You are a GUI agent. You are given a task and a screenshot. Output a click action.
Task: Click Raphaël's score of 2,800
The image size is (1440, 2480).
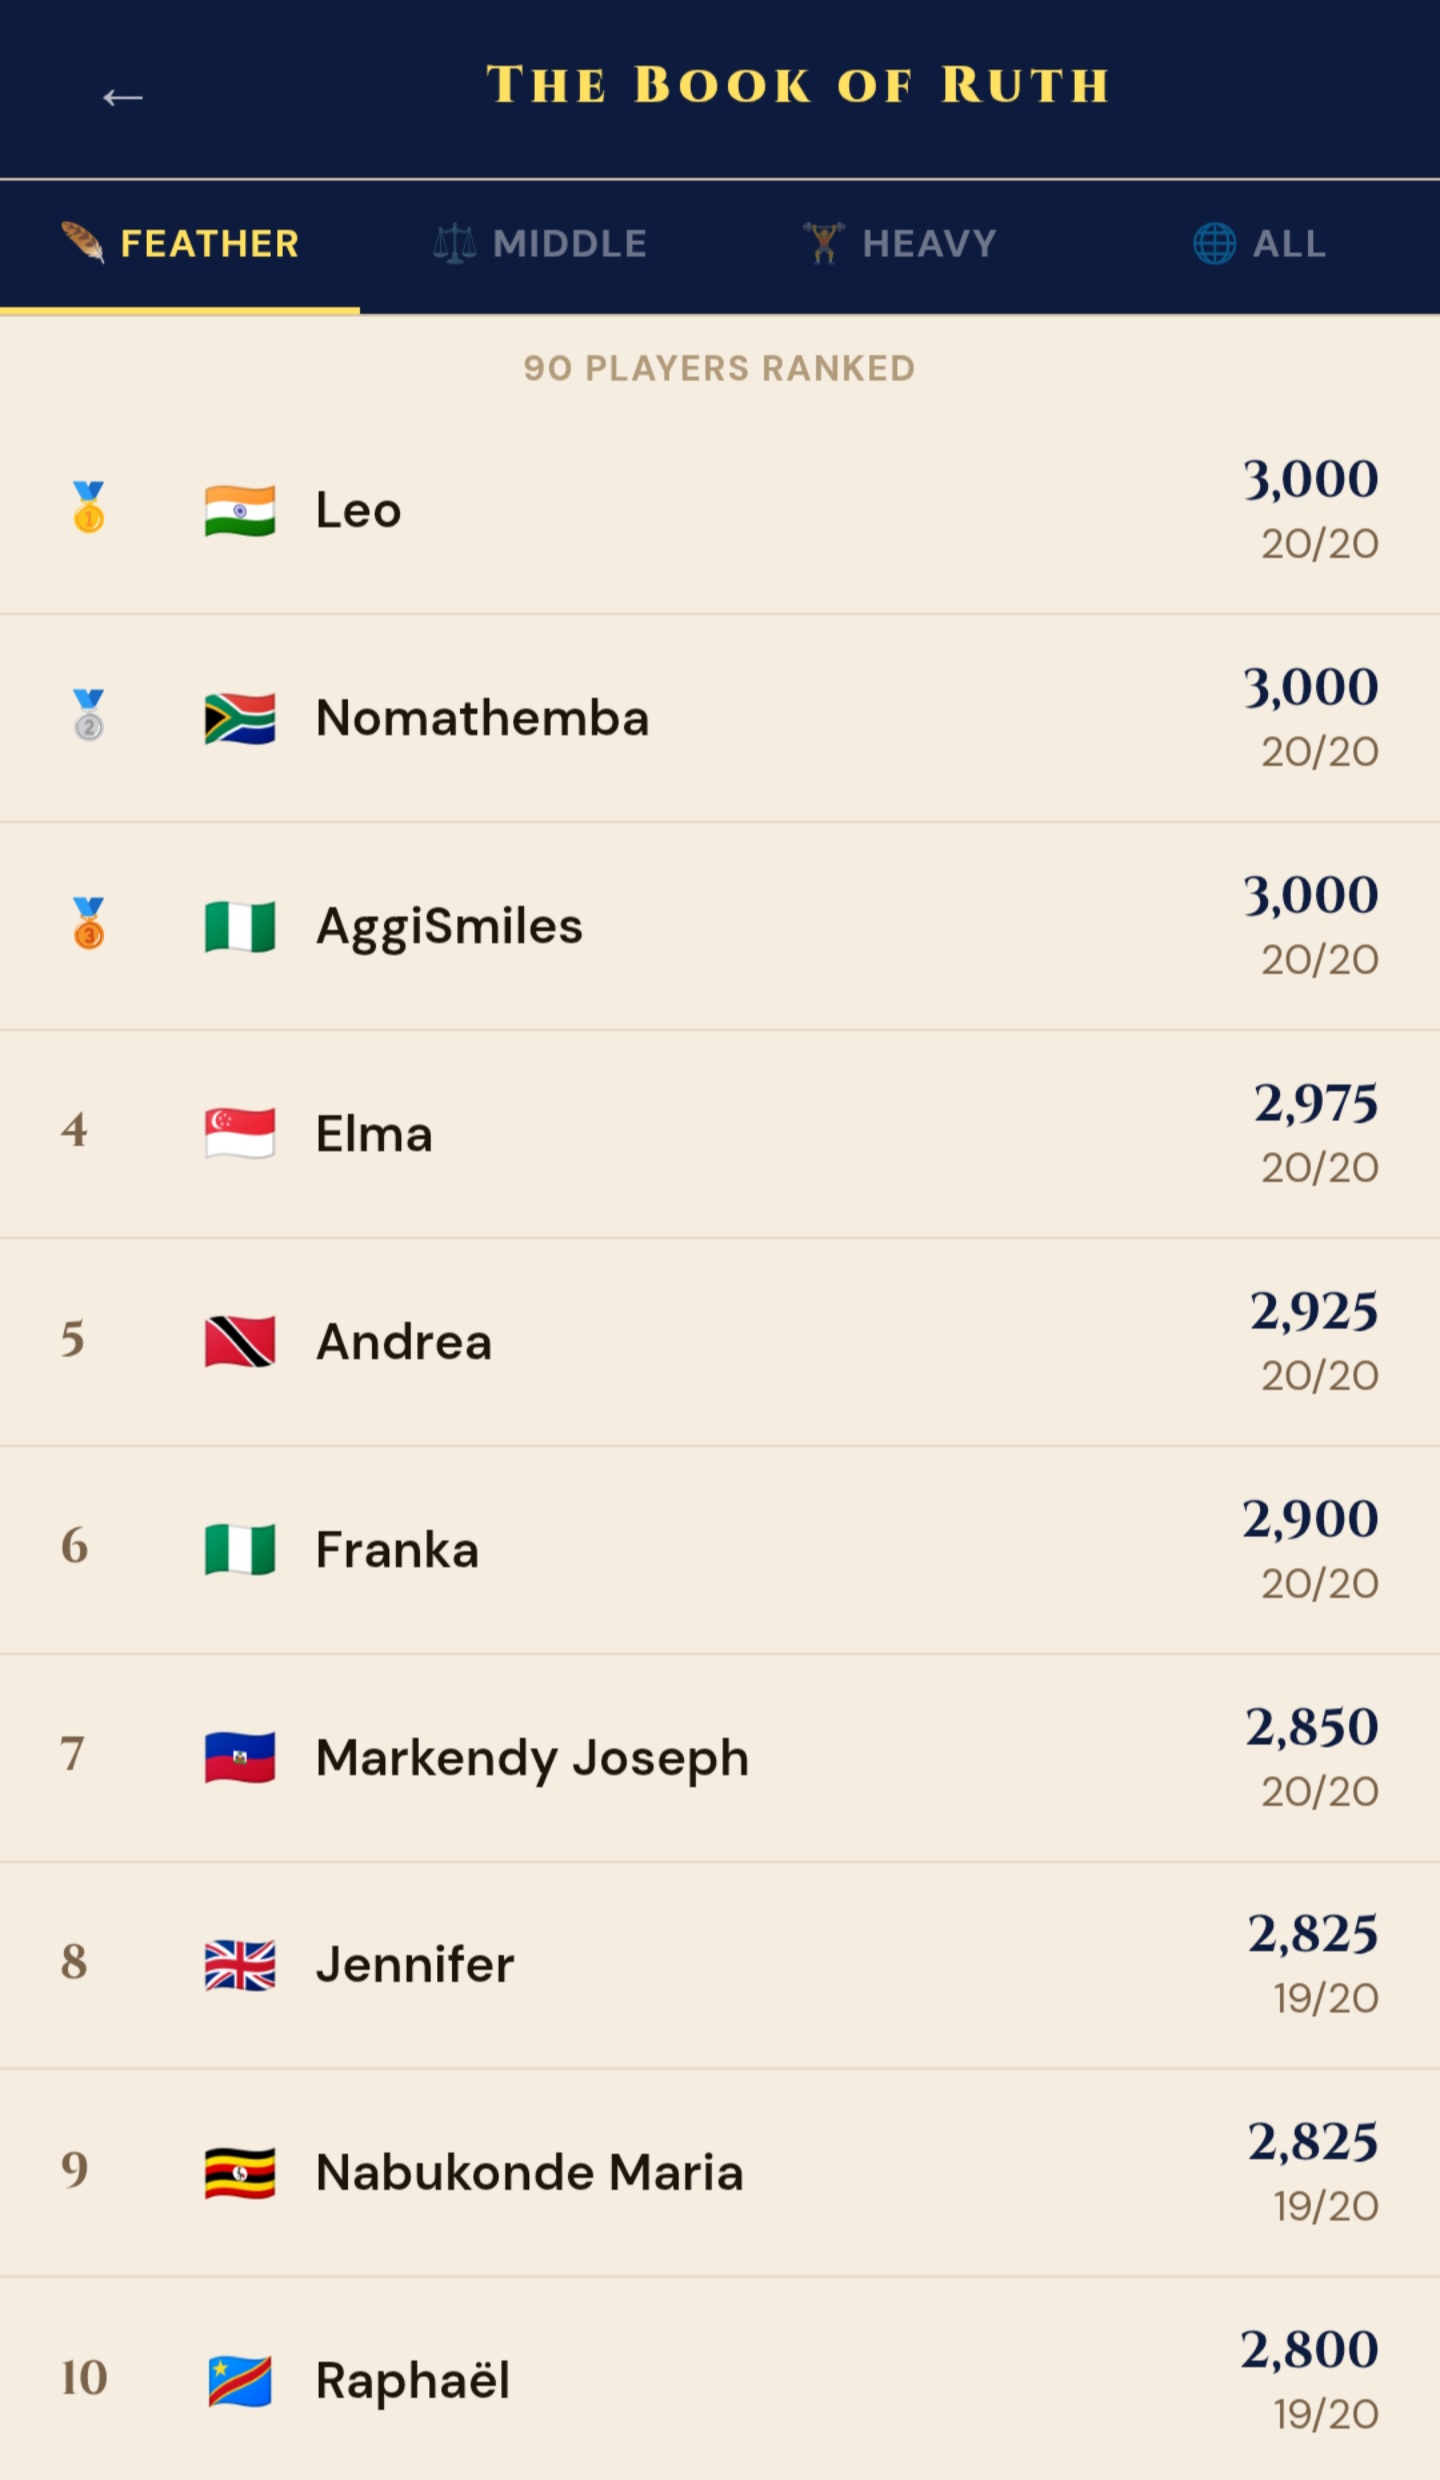click(1309, 2350)
